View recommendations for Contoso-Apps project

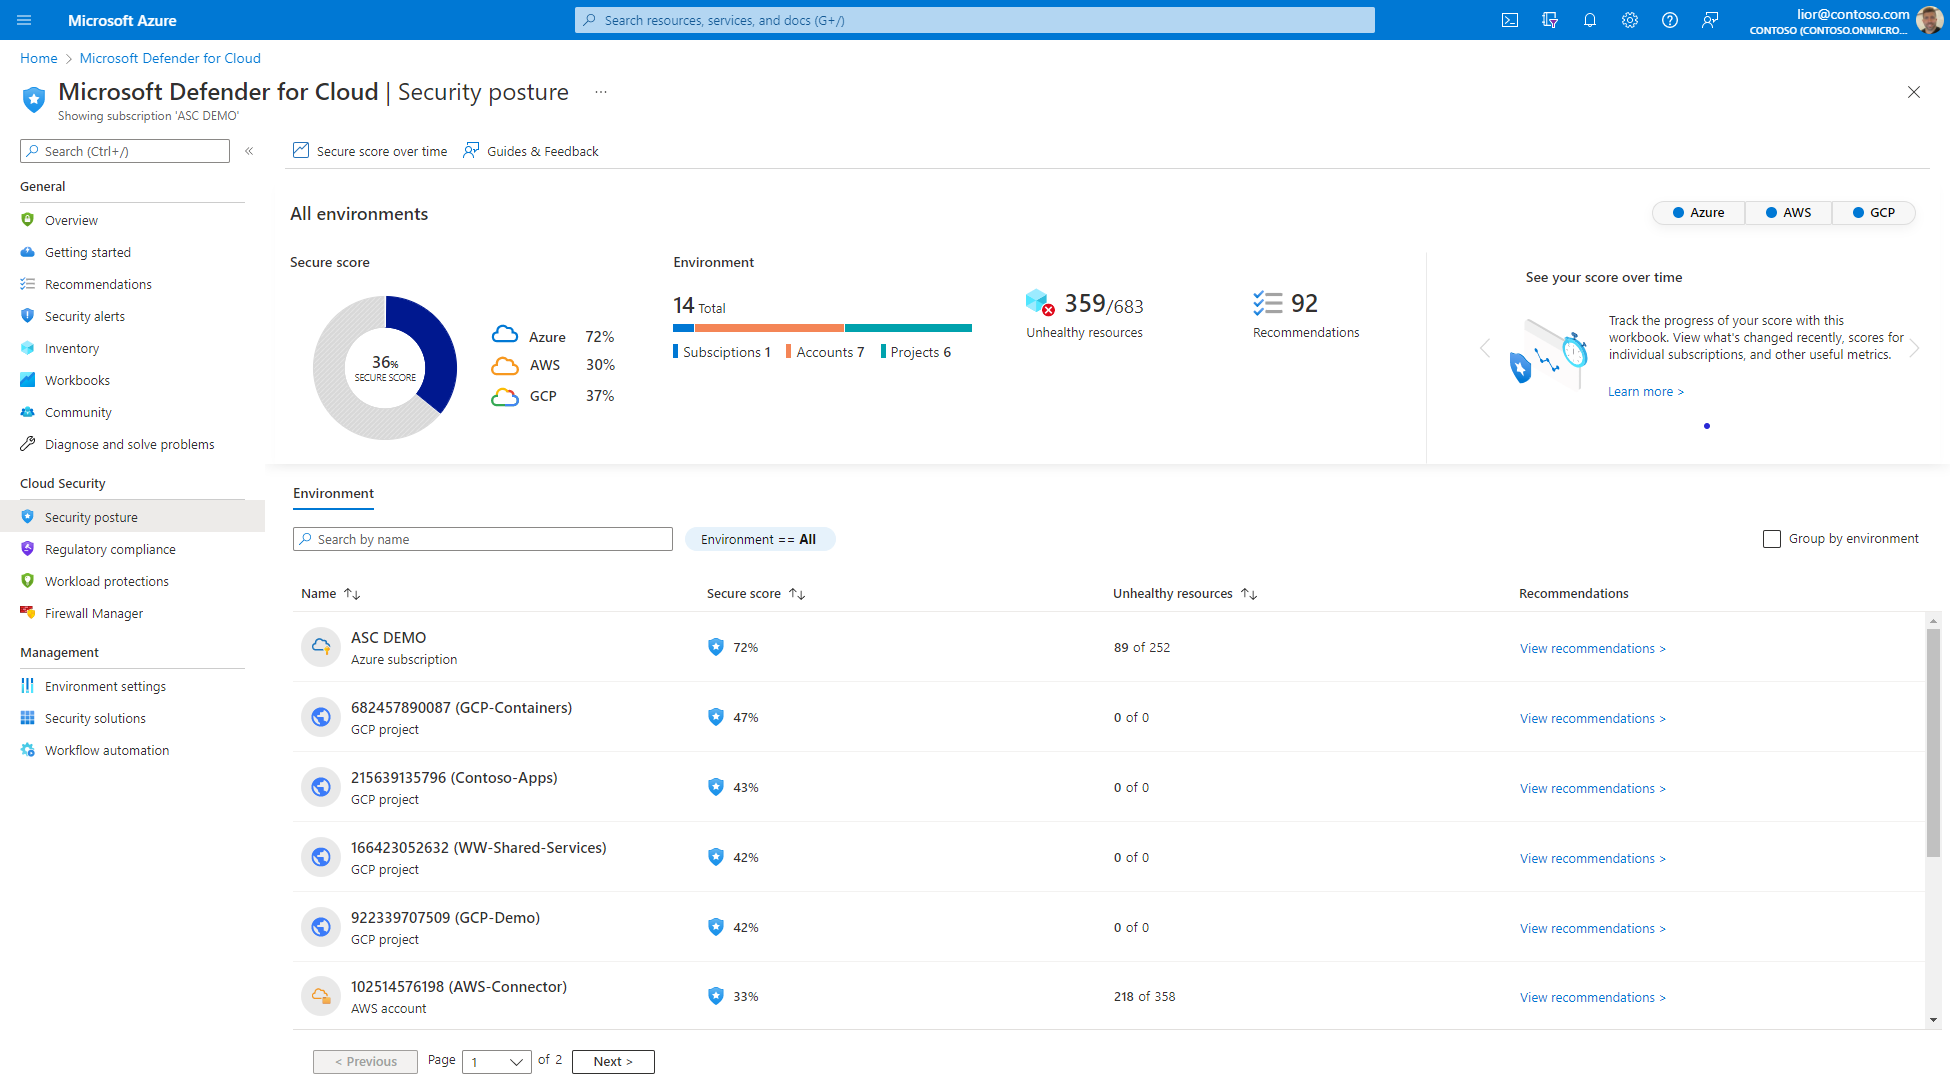(x=1593, y=788)
